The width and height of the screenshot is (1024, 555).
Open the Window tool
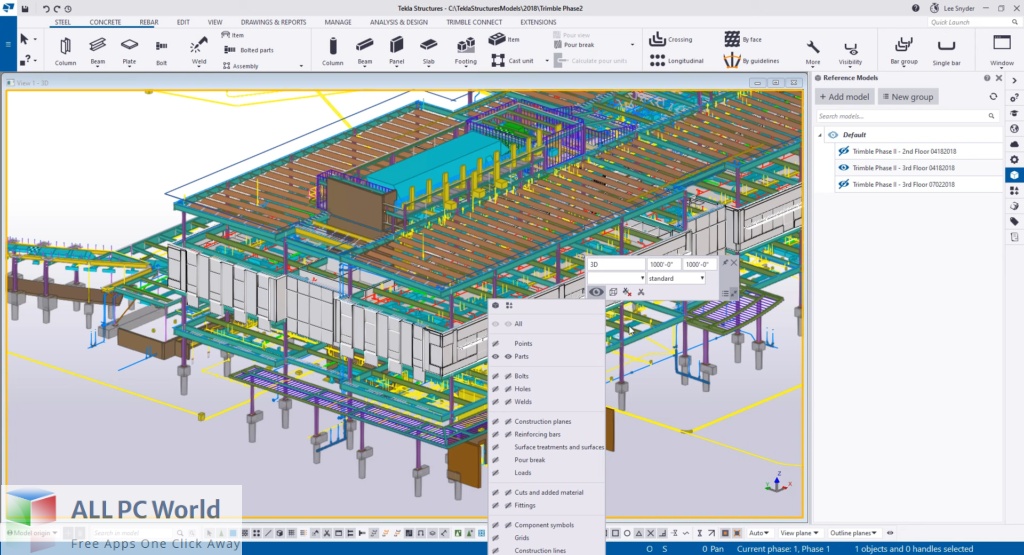pos(1002,51)
